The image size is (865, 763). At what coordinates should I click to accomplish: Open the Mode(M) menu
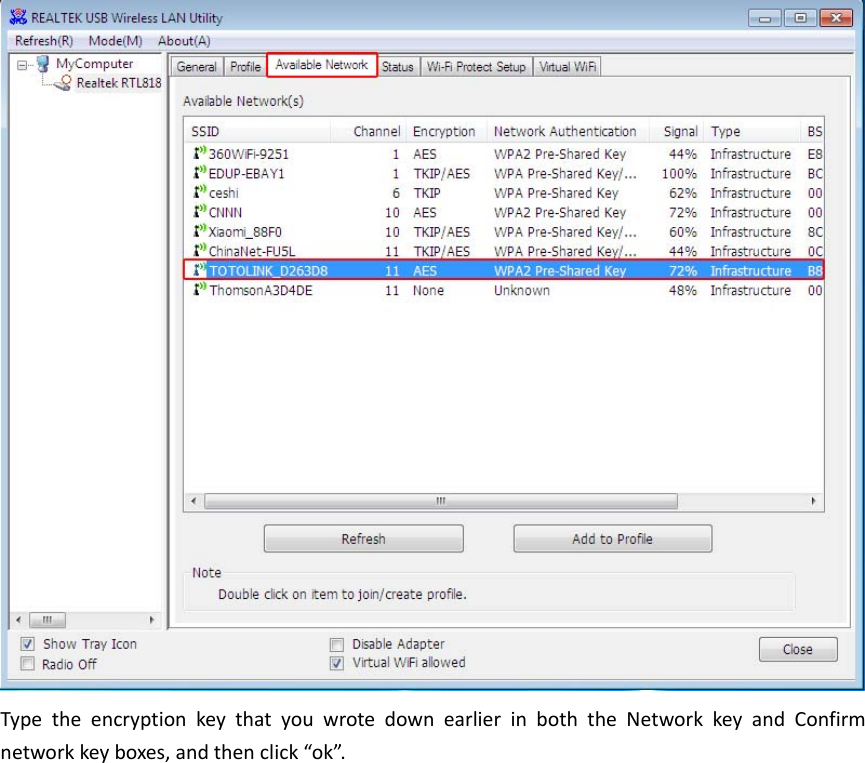point(115,41)
